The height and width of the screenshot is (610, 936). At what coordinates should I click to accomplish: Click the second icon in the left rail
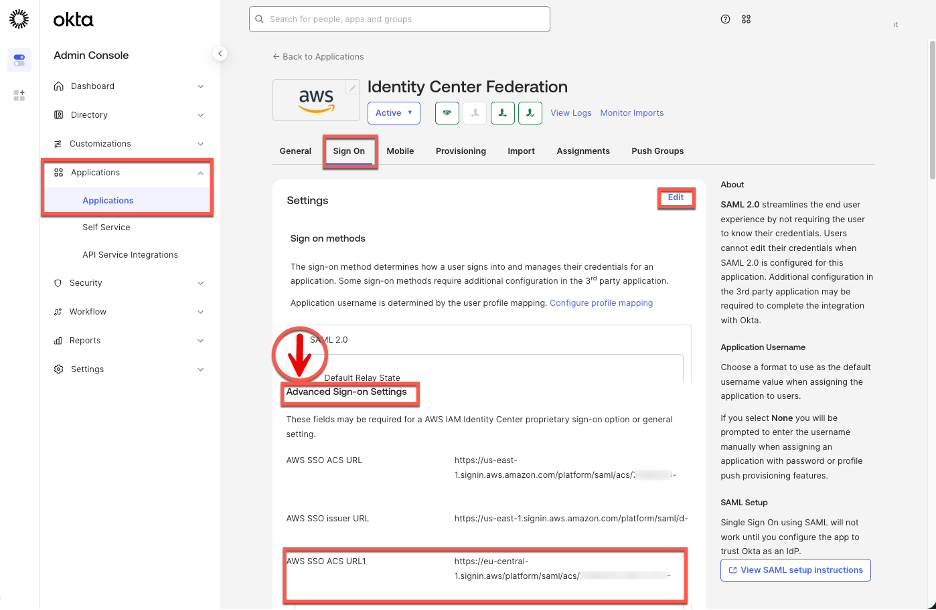(18, 95)
